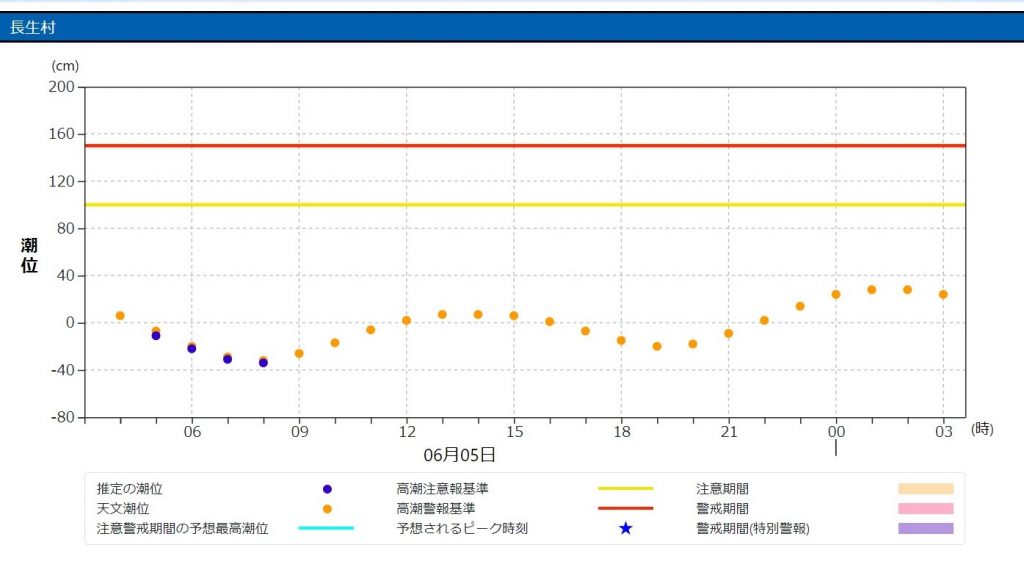Click the 注意警戒期間の予想最高潮位 legend label
The height and width of the screenshot is (567, 1024).
point(182,528)
